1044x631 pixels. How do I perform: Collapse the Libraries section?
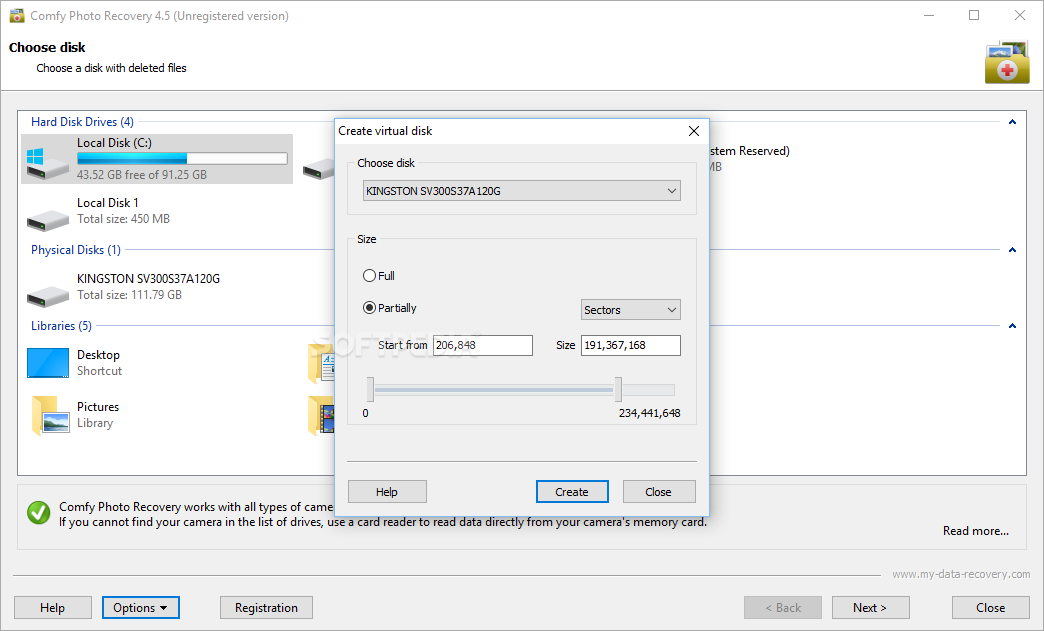1012,325
